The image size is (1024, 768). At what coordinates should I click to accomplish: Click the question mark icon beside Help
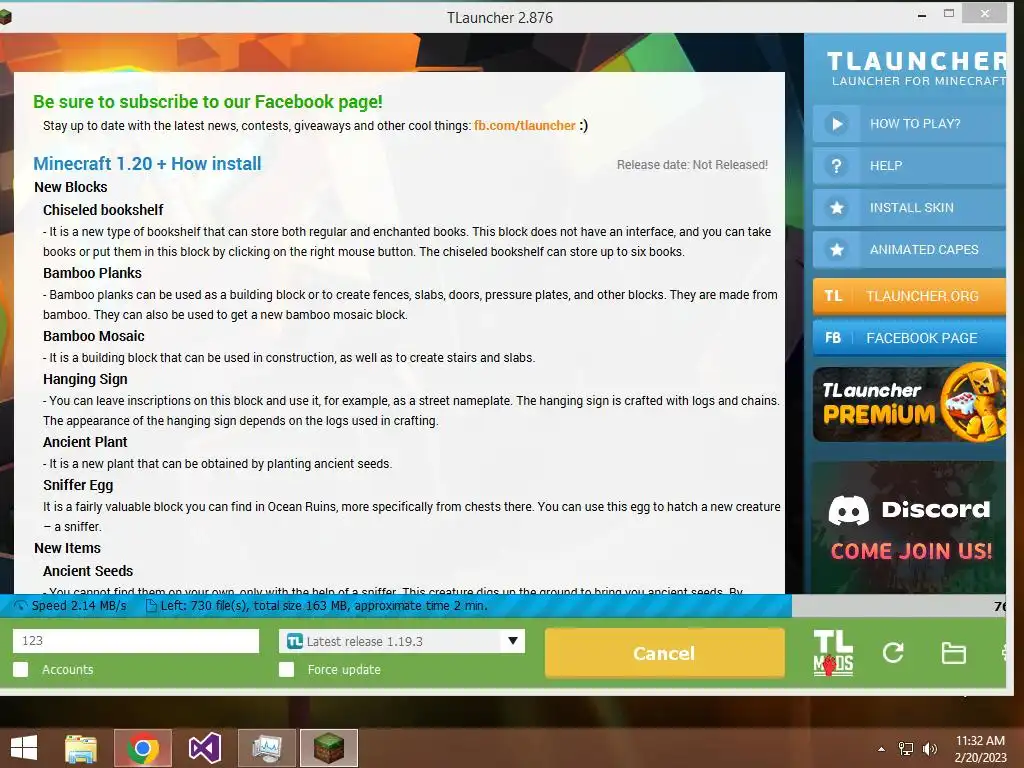click(837, 166)
